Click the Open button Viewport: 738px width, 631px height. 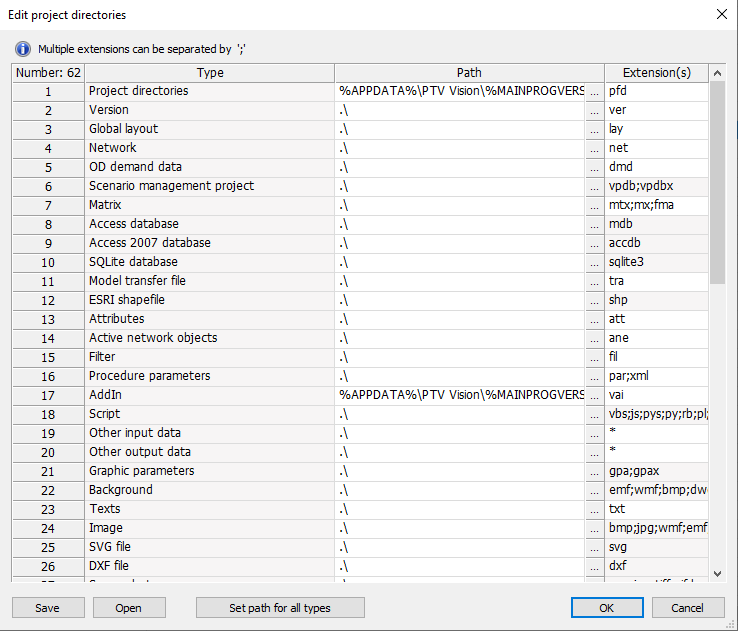129,607
